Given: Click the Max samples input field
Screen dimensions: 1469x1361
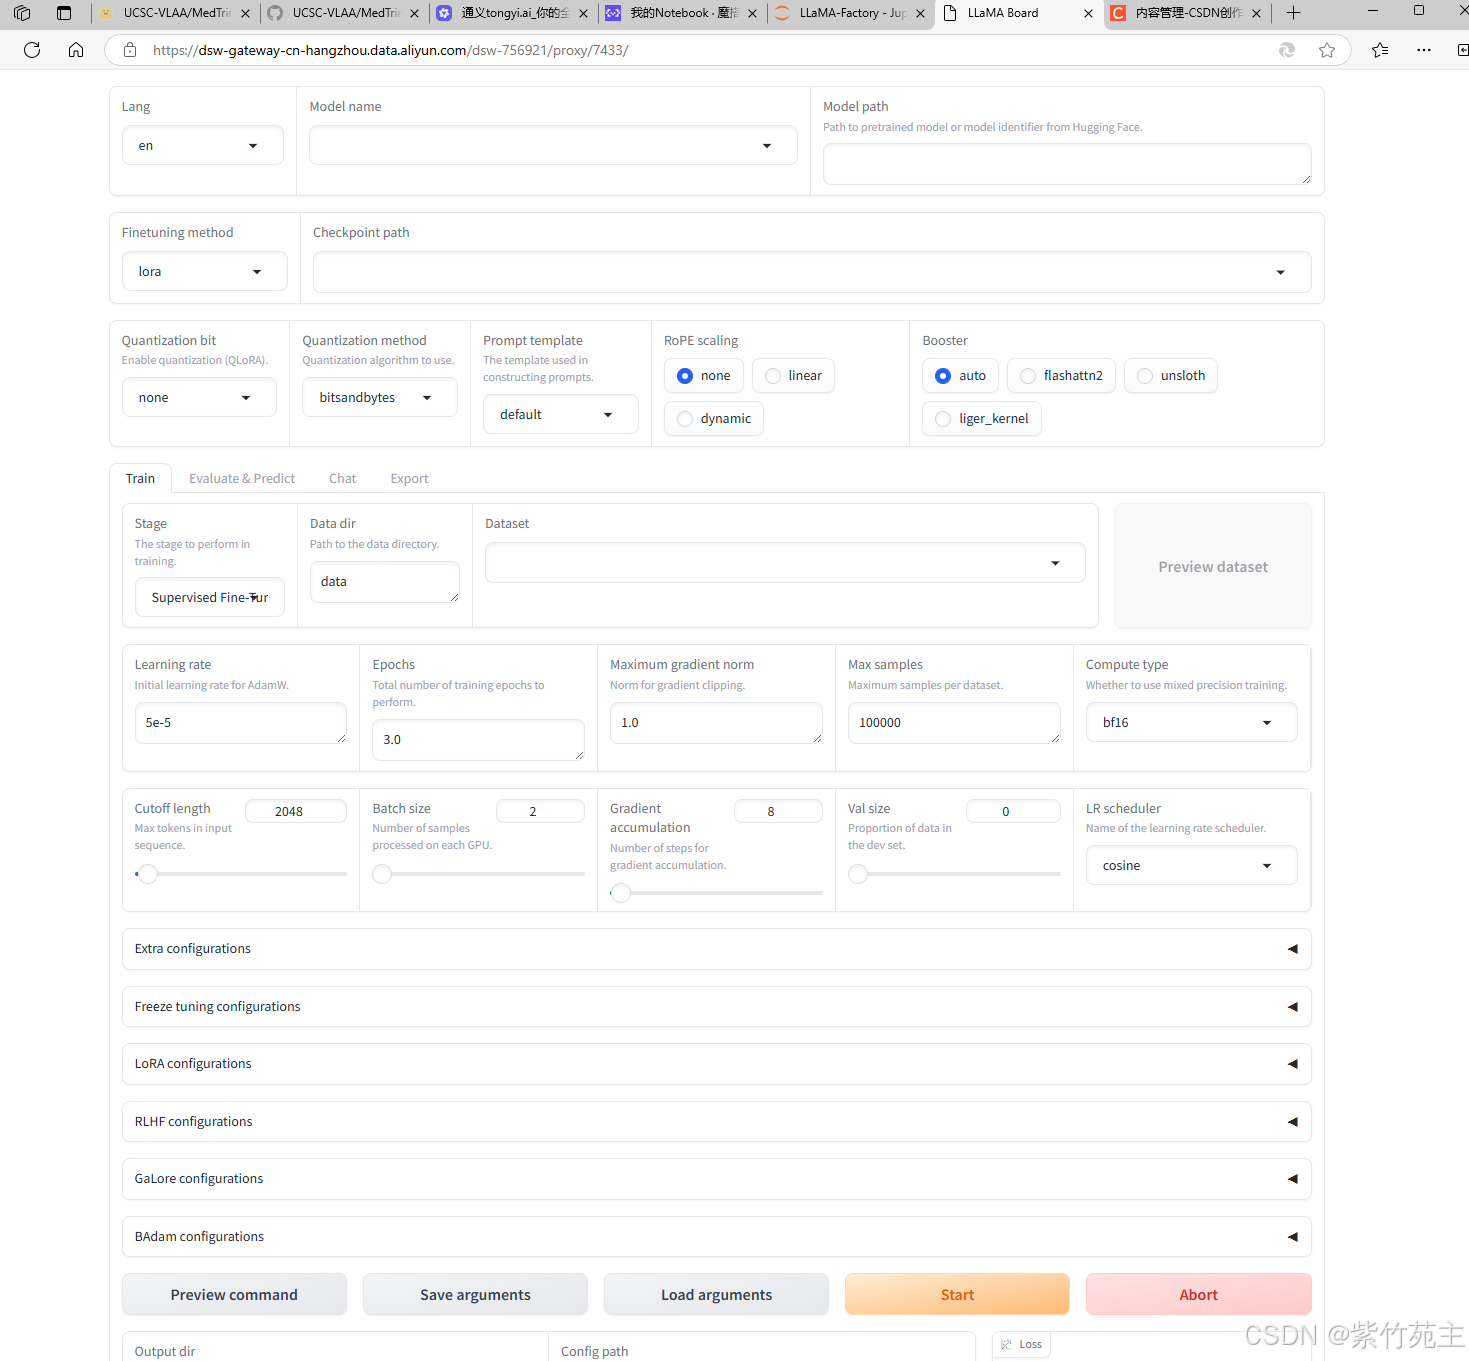Looking at the screenshot, I should [x=954, y=723].
